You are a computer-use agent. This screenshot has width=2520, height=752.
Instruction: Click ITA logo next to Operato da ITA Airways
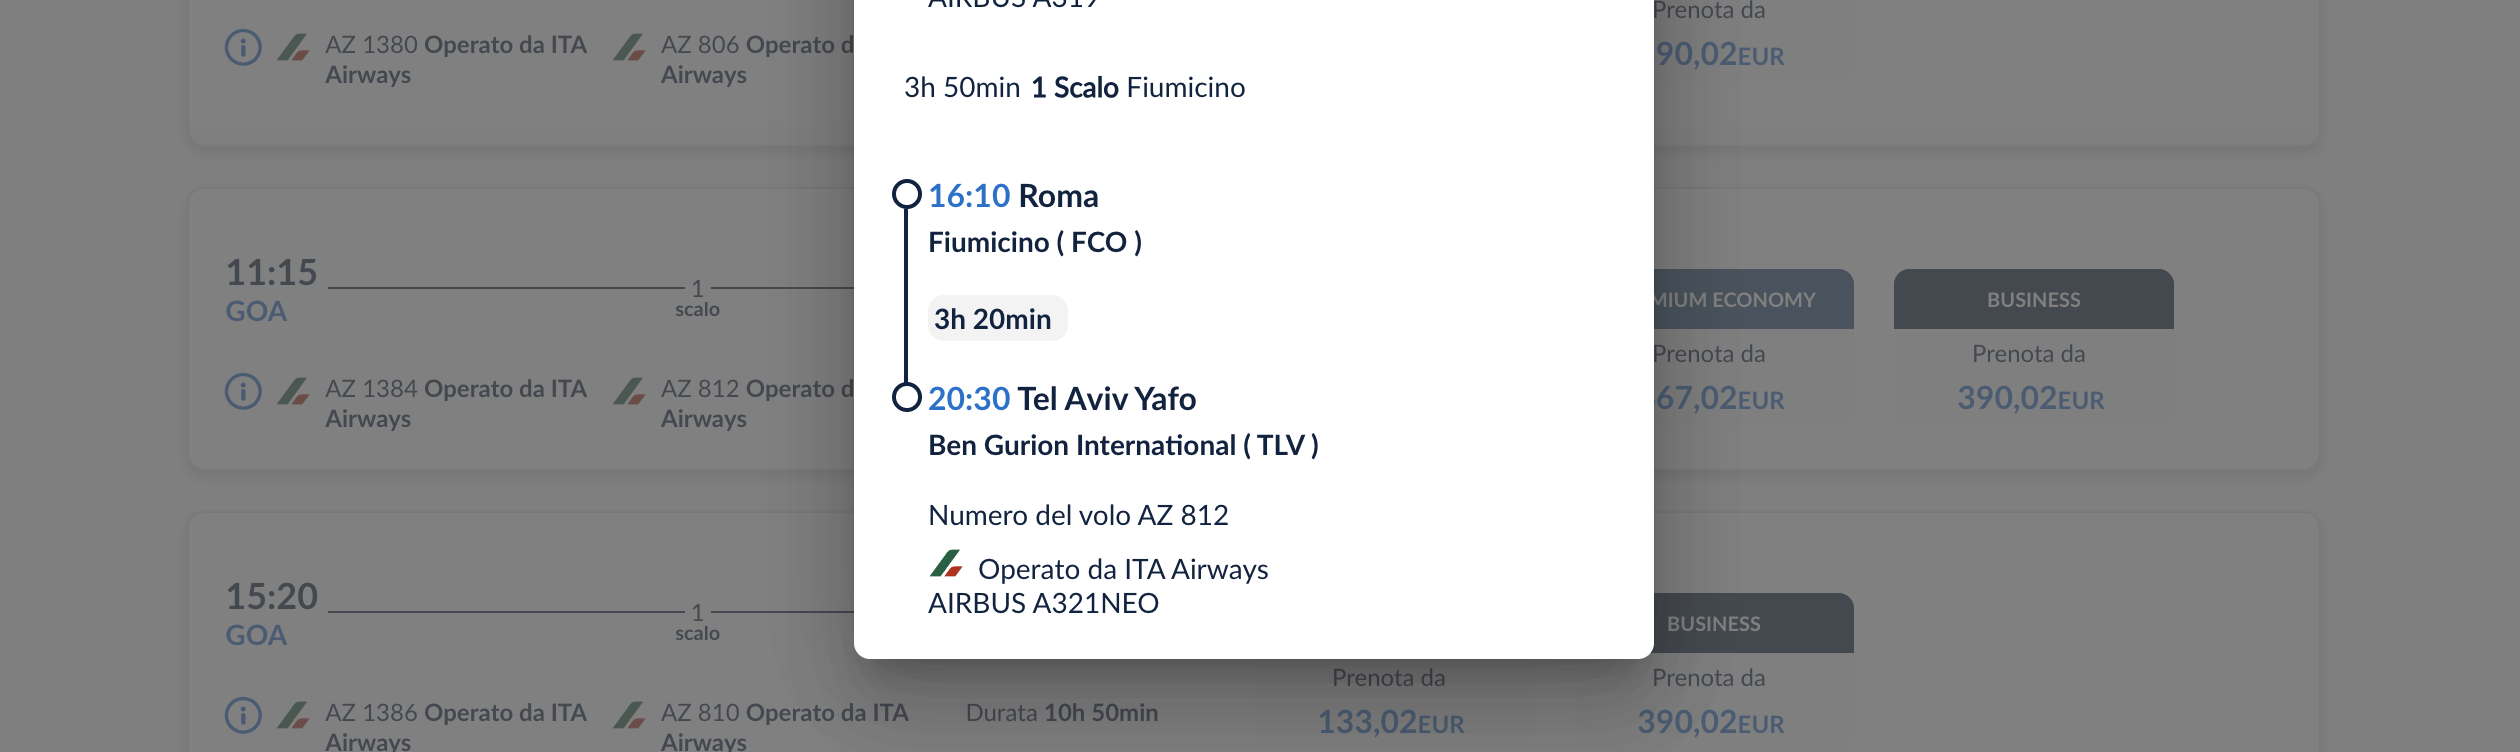tap(946, 564)
